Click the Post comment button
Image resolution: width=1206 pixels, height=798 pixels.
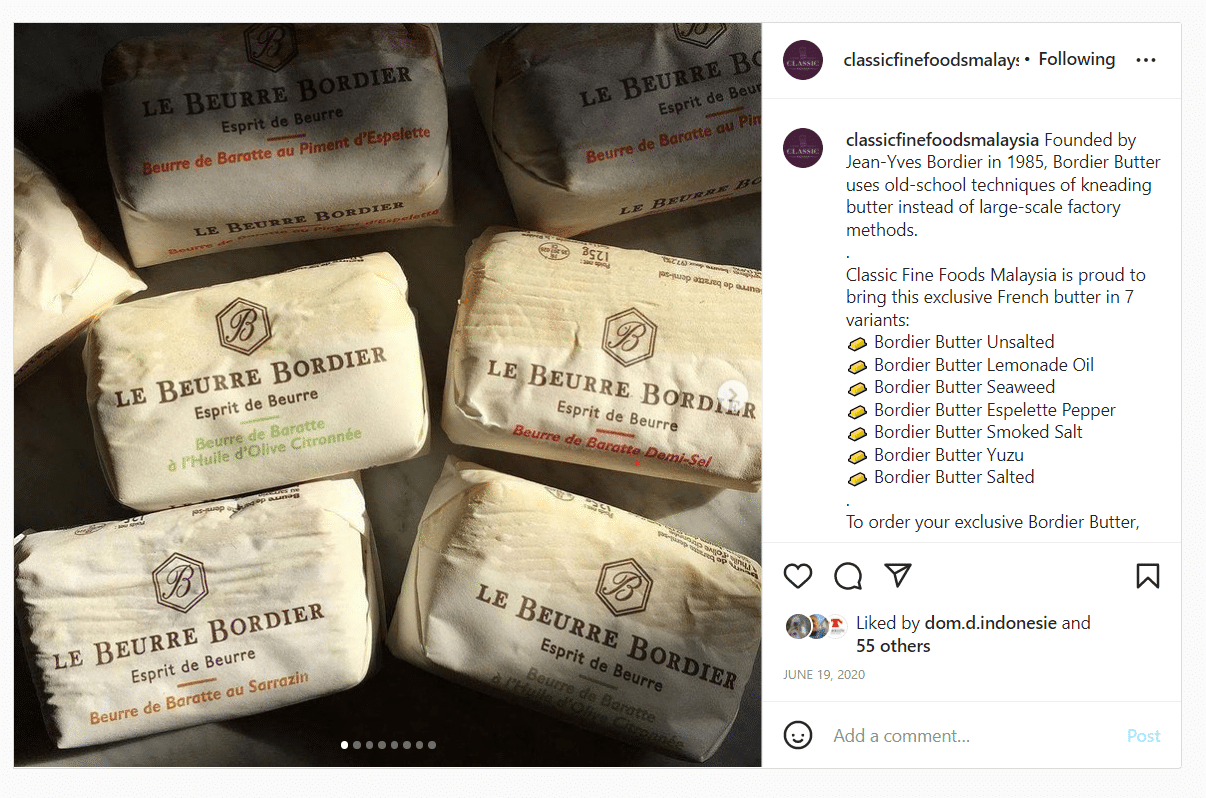click(1143, 736)
